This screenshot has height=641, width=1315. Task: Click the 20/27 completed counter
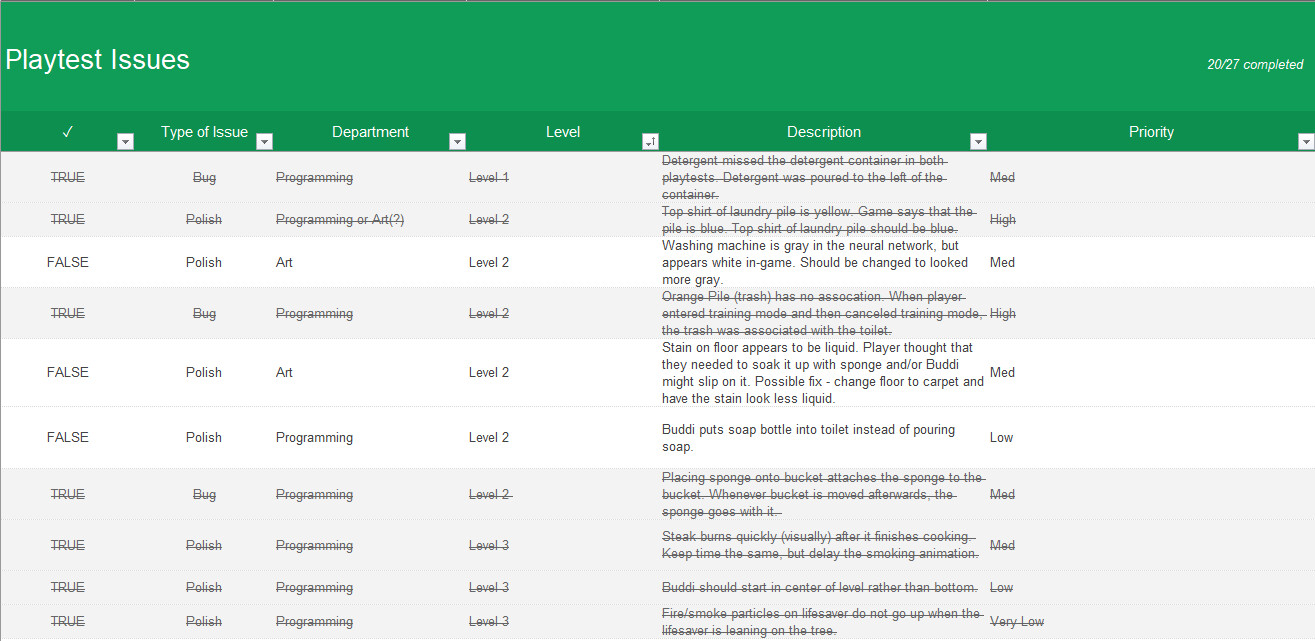[1254, 65]
